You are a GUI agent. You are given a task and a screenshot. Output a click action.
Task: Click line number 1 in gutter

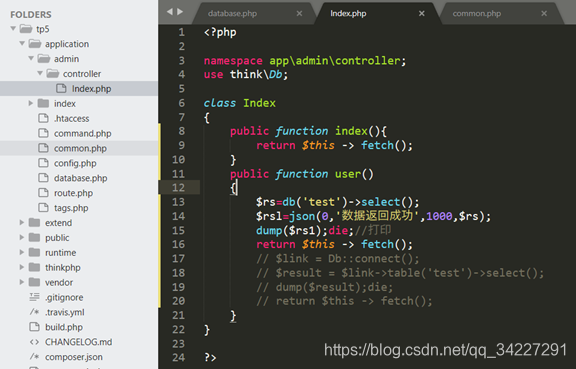(x=181, y=32)
